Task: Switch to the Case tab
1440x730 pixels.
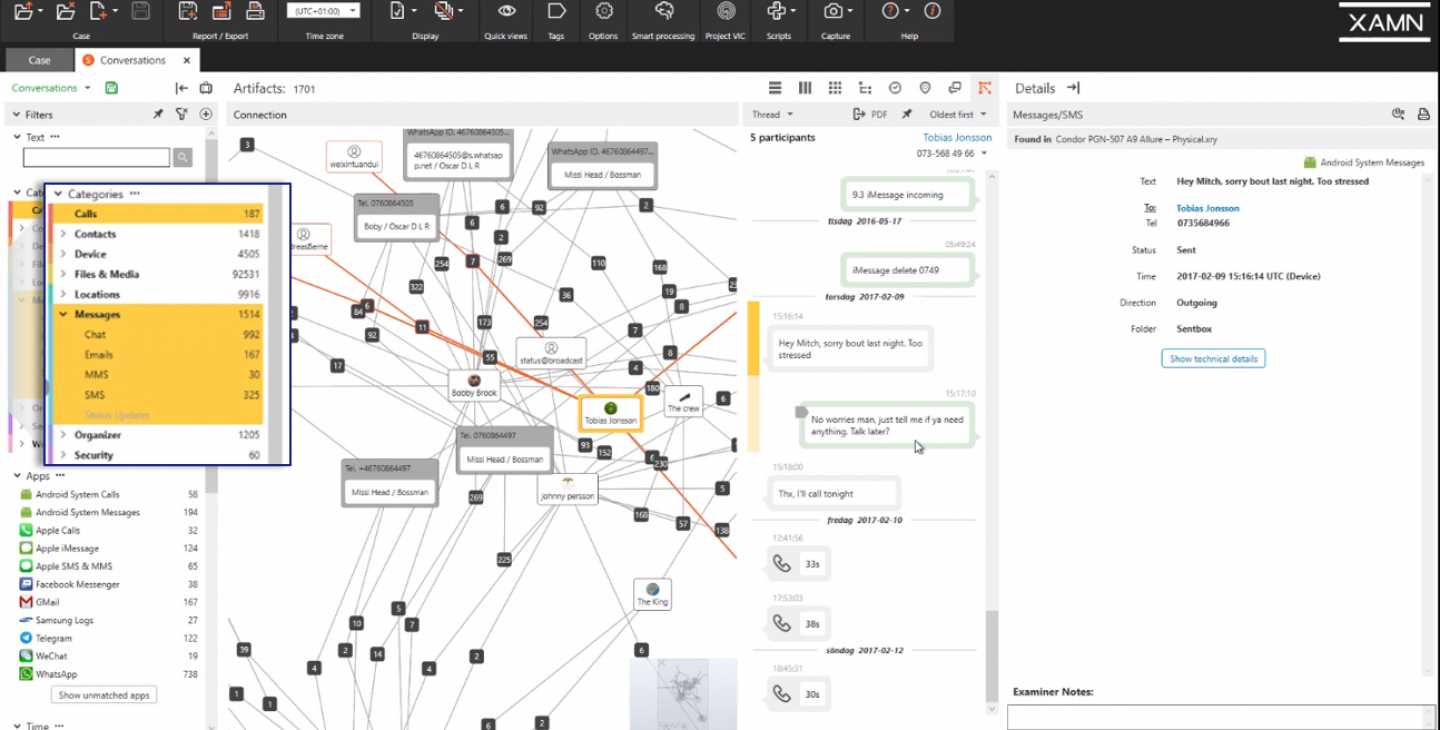Action: 39,60
